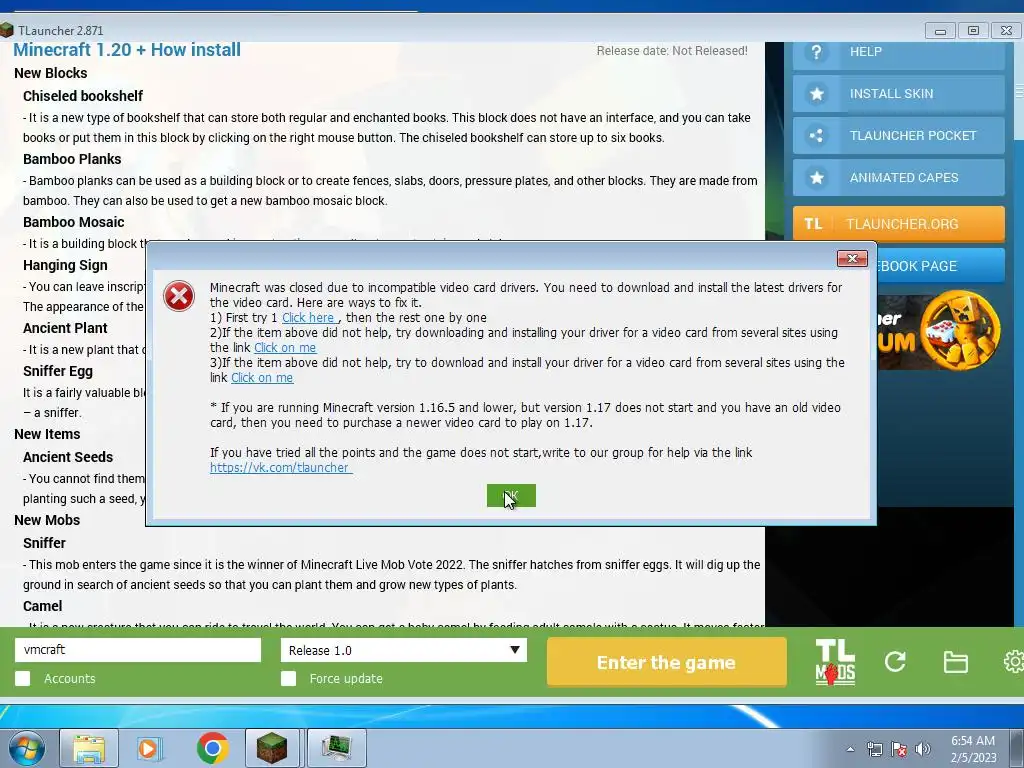The width and height of the screenshot is (1024, 768).
Task: Click the HELP question mark icon
Action: pos(816,52)
